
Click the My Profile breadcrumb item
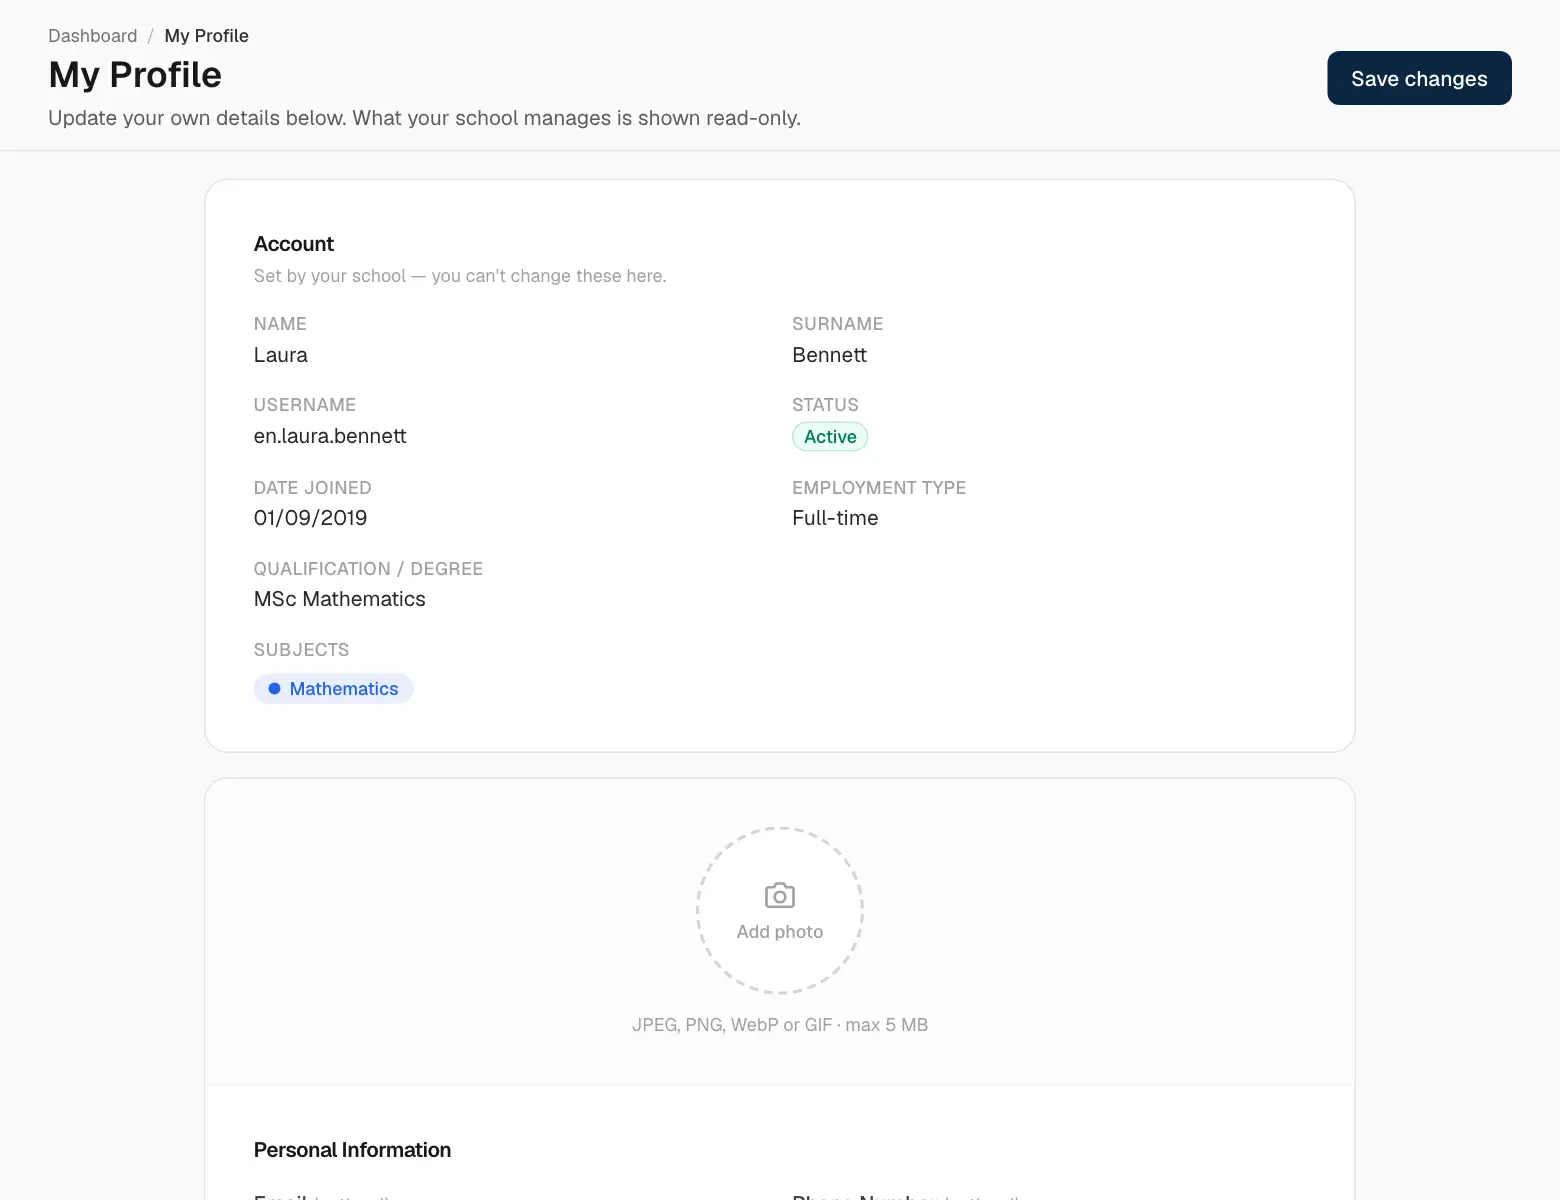[x=207, y=36]
